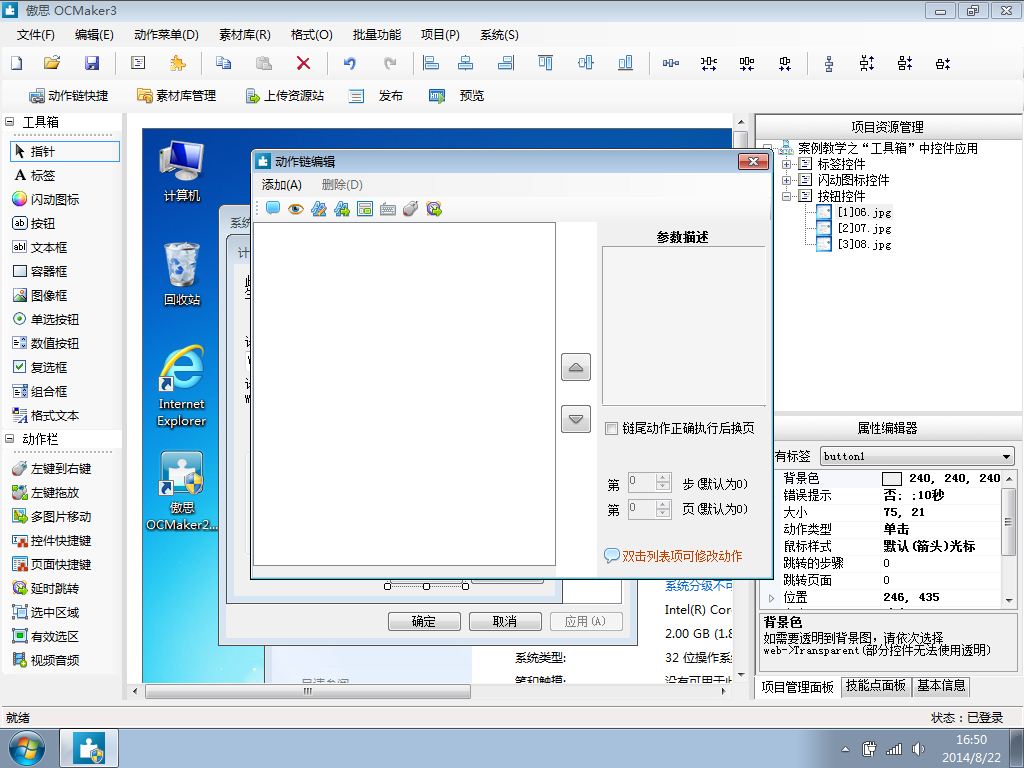Expand the 闪动图标控件 tree node

pyautogui.click(x=786, y=180)
